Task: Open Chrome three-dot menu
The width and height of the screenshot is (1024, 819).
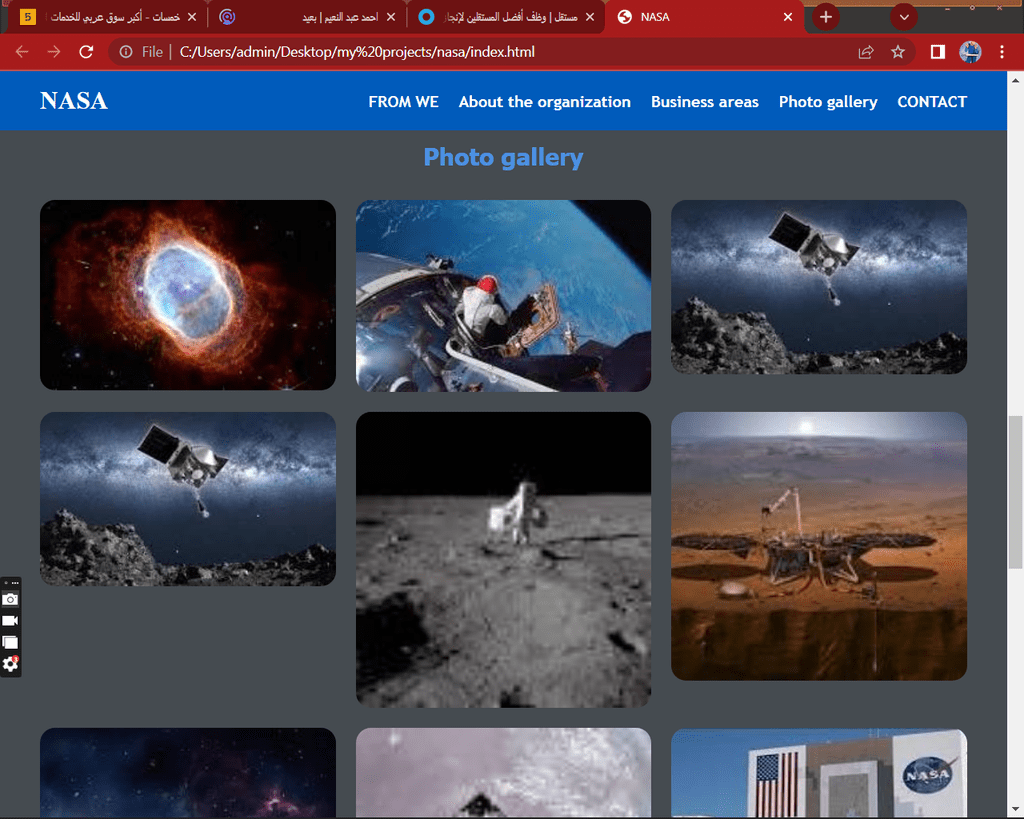Action: pyautogui.click(x=1002, y=52)
